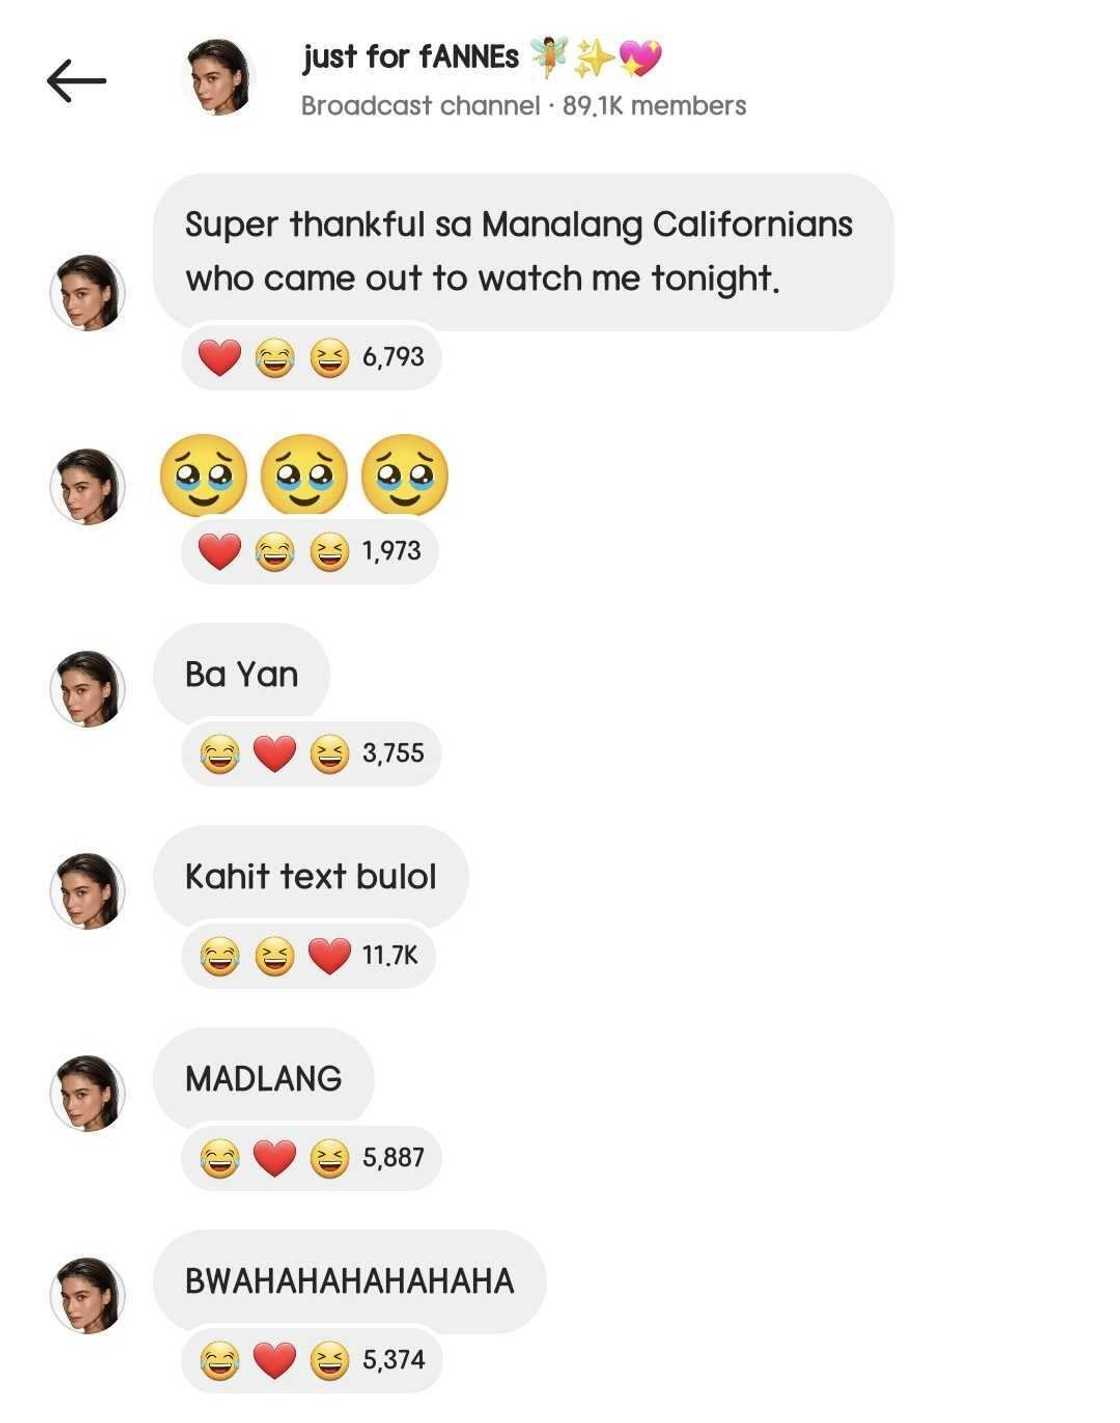Viewport: 1120px width, 1423px height.
Task: Click the avatar next to the crying emojis message
Action: click(x=88, y=482)
